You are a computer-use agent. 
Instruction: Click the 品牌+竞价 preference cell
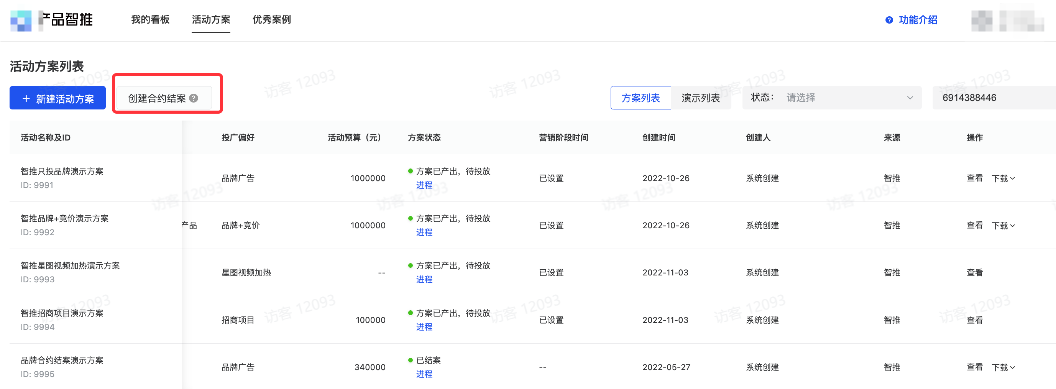240,225
